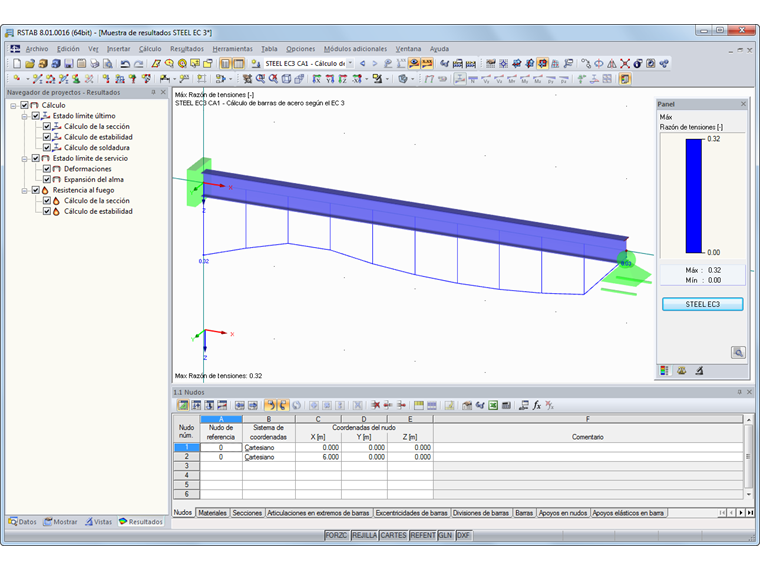Click the delete row red X table icon

pyautogui.click(x=376, y=405)
